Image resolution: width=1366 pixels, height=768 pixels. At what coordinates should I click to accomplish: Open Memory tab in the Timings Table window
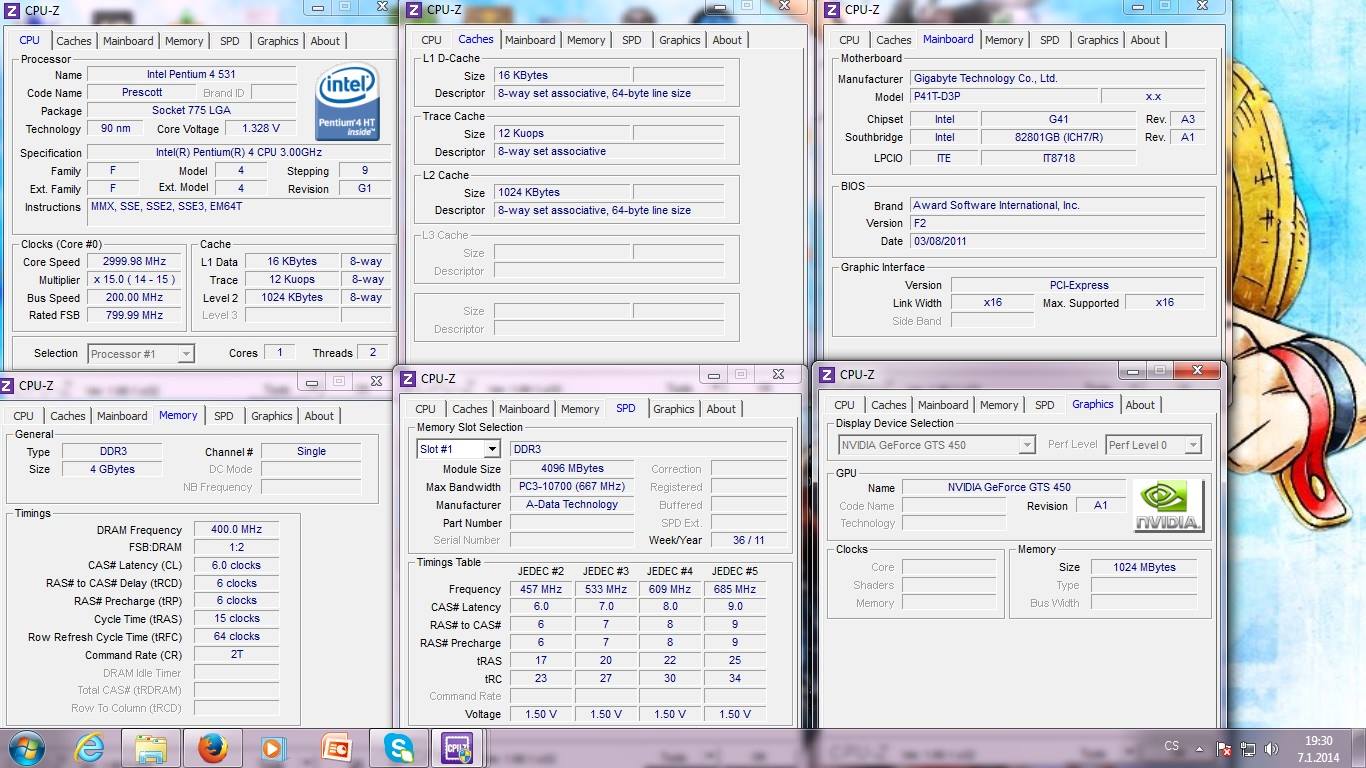[x=580, y=409]
